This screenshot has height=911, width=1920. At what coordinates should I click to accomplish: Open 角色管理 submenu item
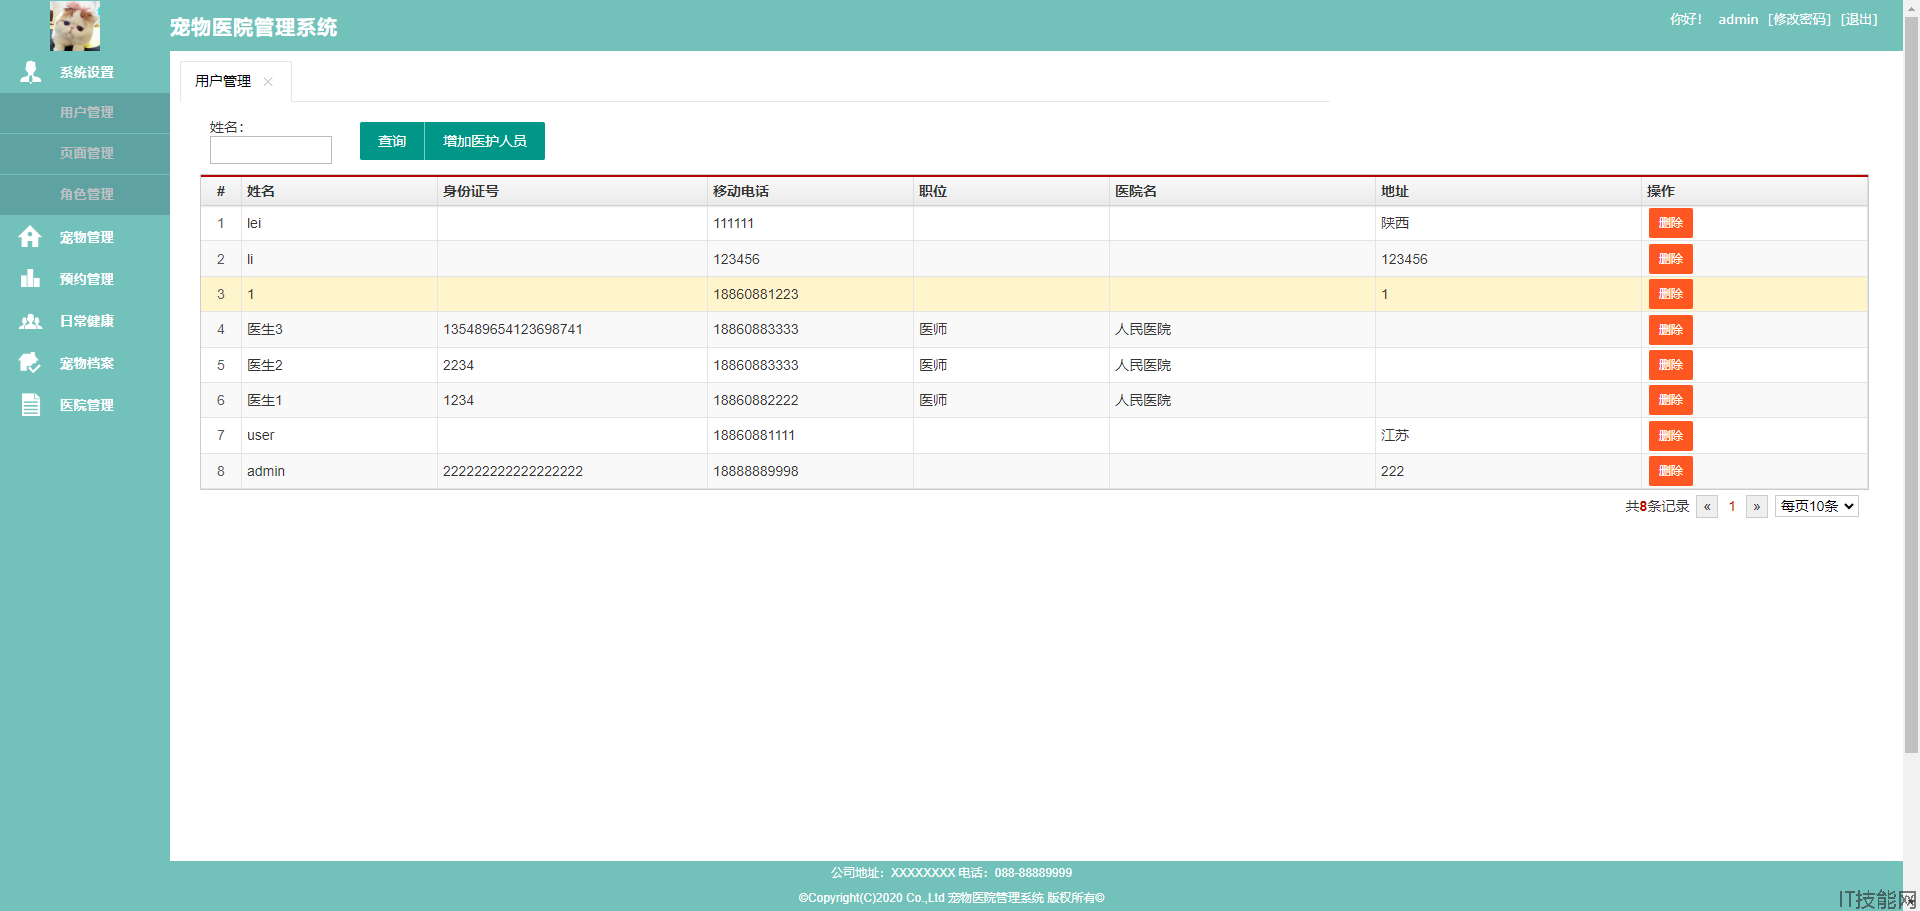pyautogui.click(x=85, y=195)
